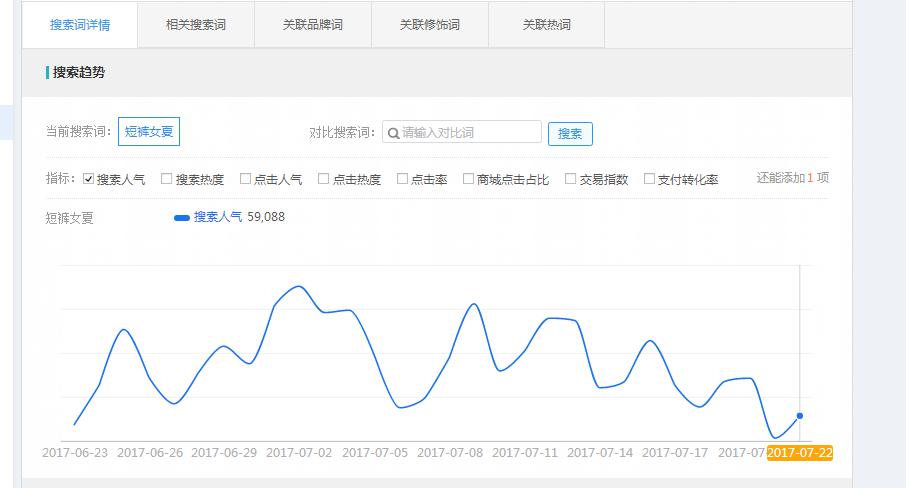Click the 搜索 button
The width and height of the screenshot is (906, 488).
(x=570, y=134)
